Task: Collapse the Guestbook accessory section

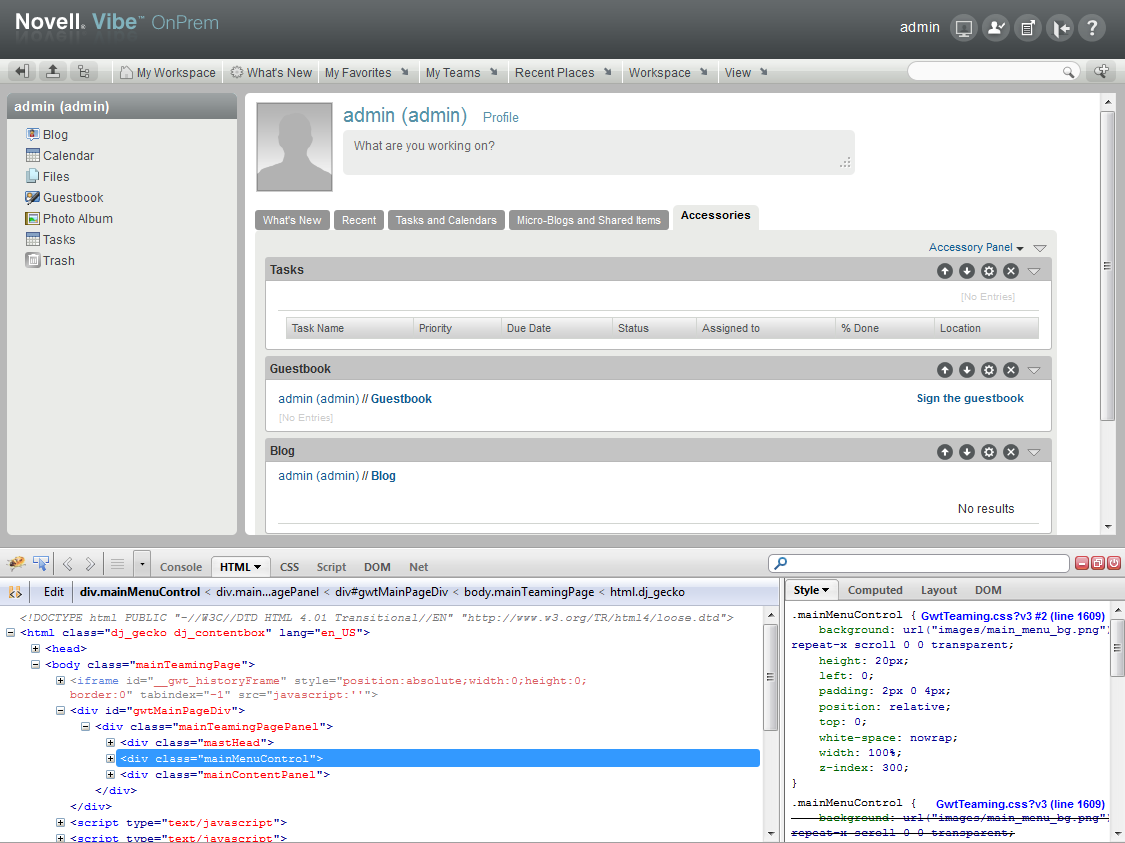Action: (1034, 370)
